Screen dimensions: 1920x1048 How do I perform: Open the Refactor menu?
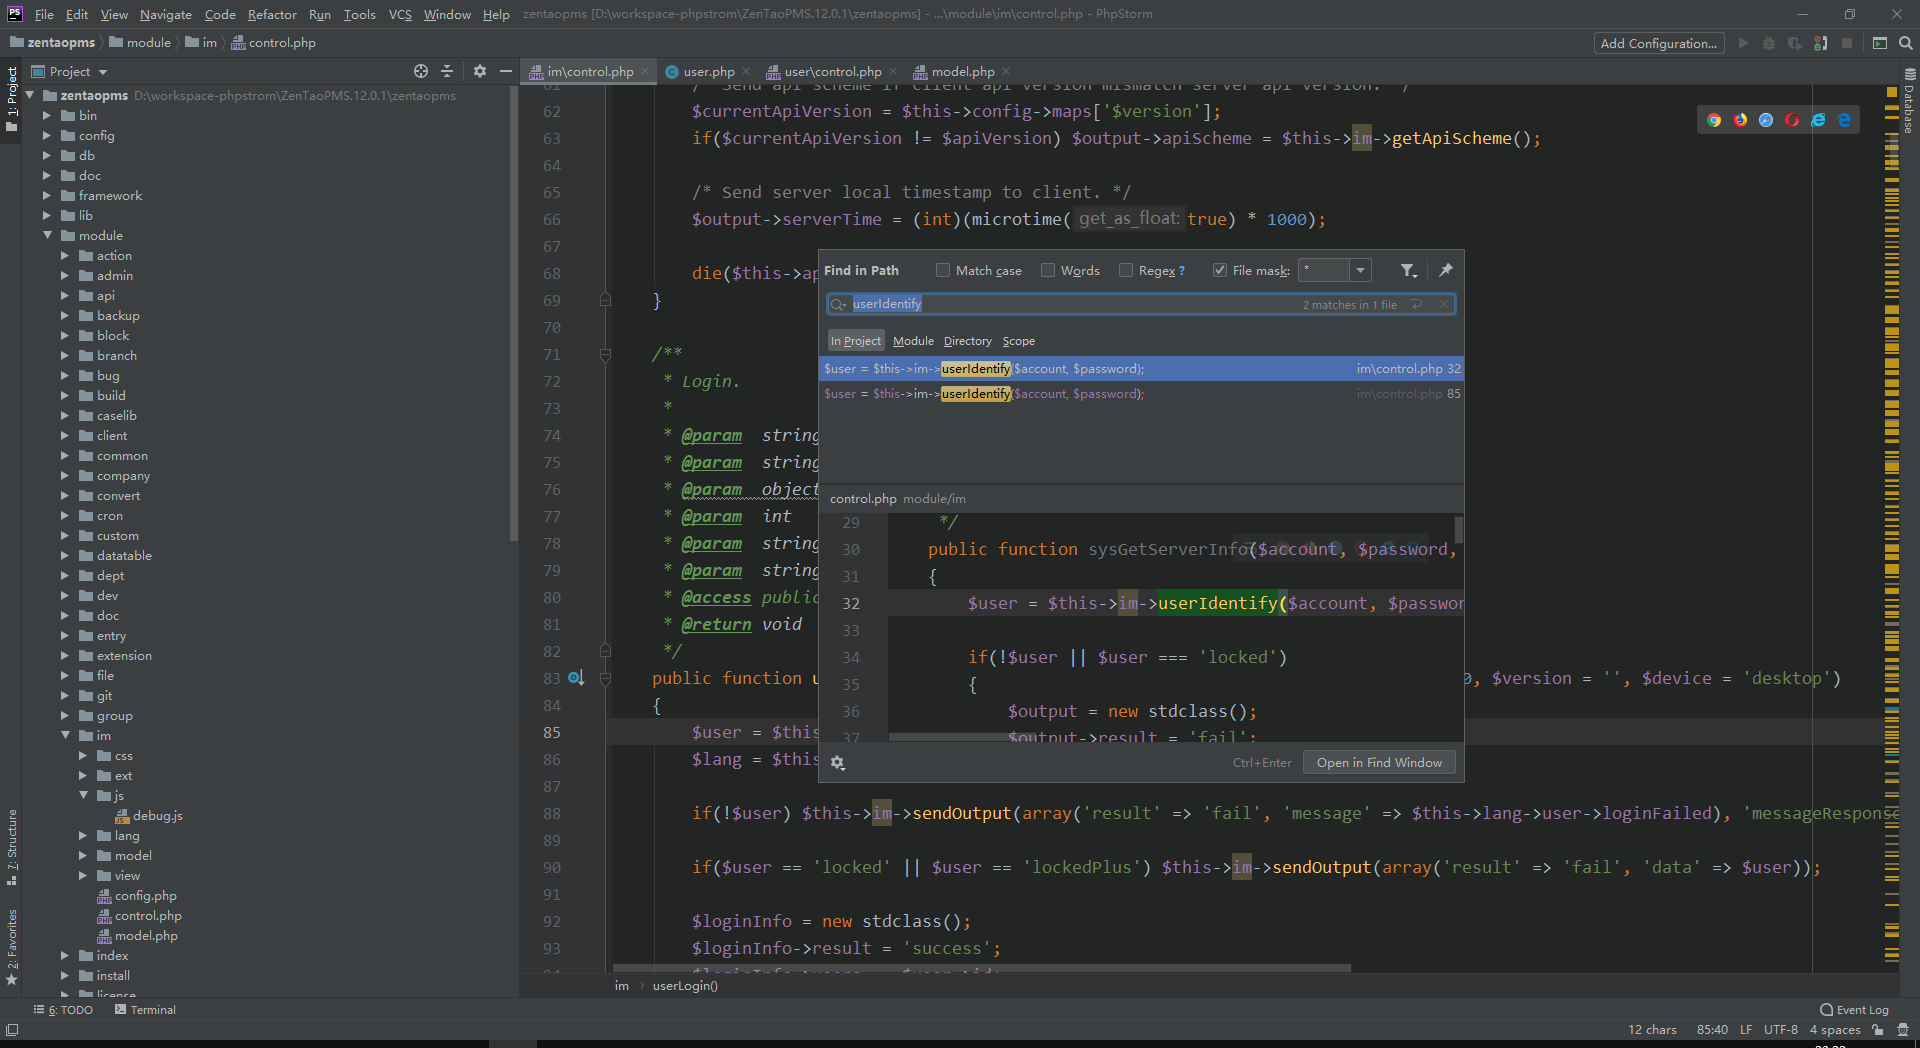pyautogui.click(x=272, y=14)
